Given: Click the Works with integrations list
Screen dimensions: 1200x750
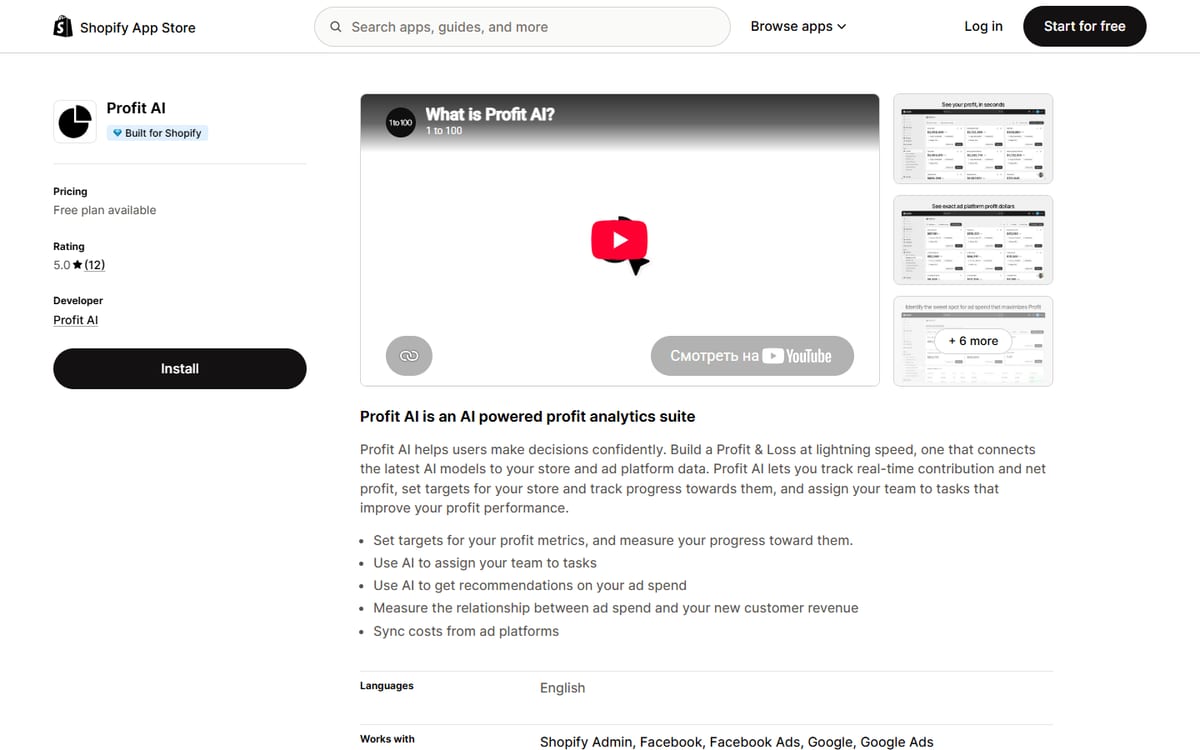Looking at the screenshot, I should (x=737, y=742).
